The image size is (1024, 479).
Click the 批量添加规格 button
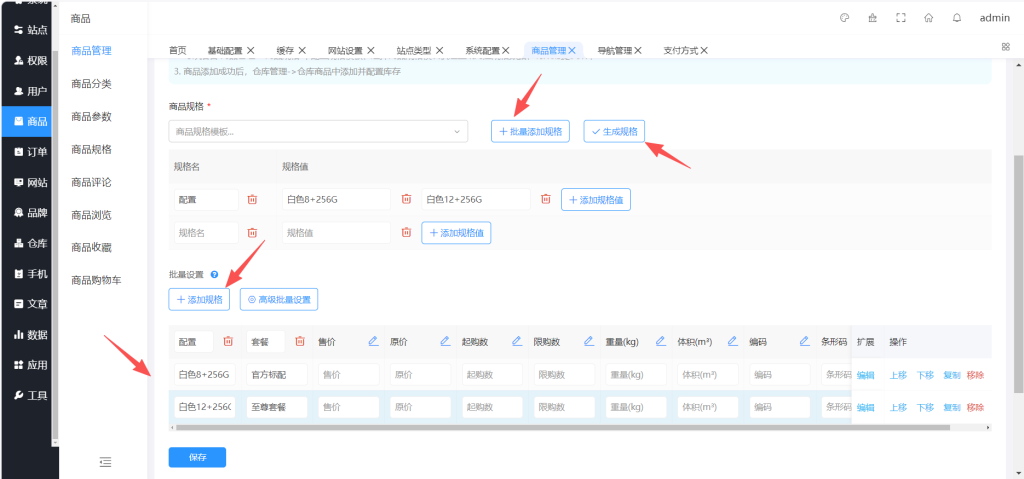tap(530, 131)
